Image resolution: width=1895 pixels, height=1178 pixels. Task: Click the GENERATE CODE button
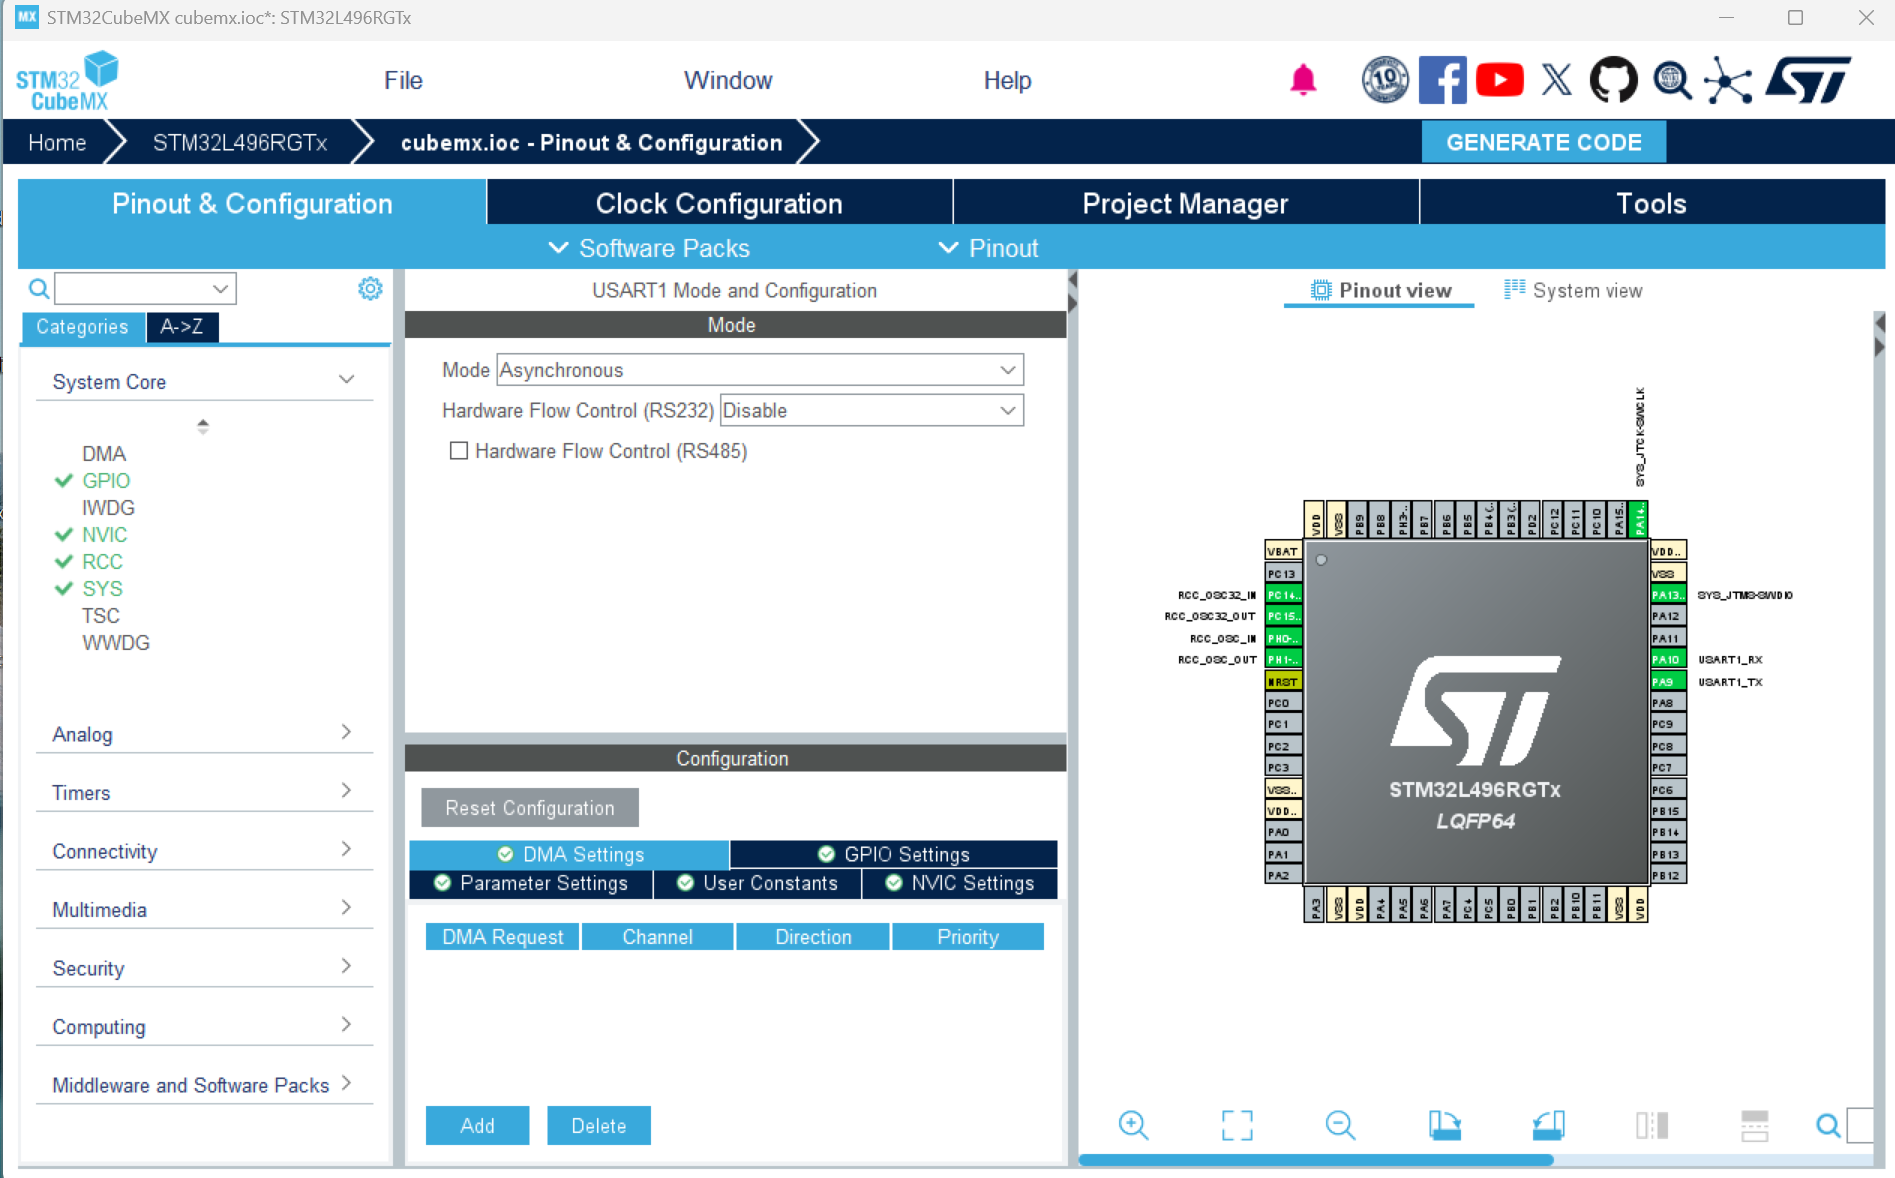pyautogui.click(x=1544, y=142)
